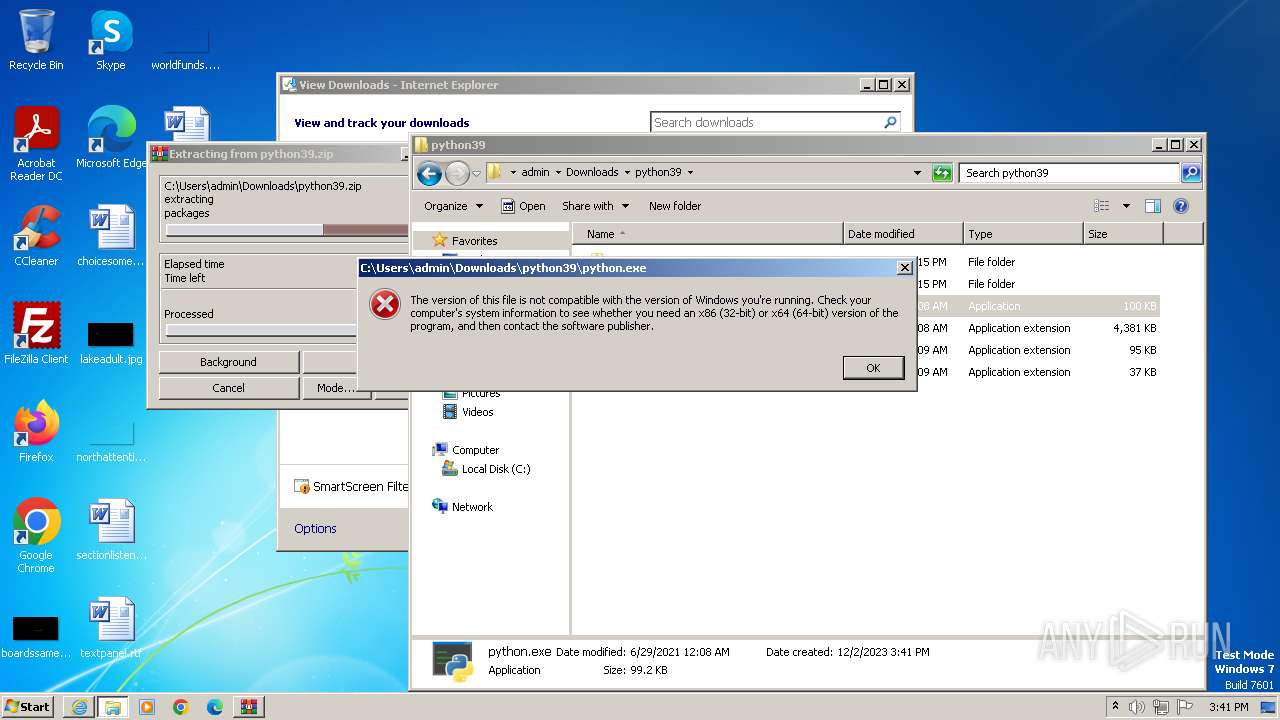Change view with the views icon
Viewport: 1280px width, 720px height.
1101,206
